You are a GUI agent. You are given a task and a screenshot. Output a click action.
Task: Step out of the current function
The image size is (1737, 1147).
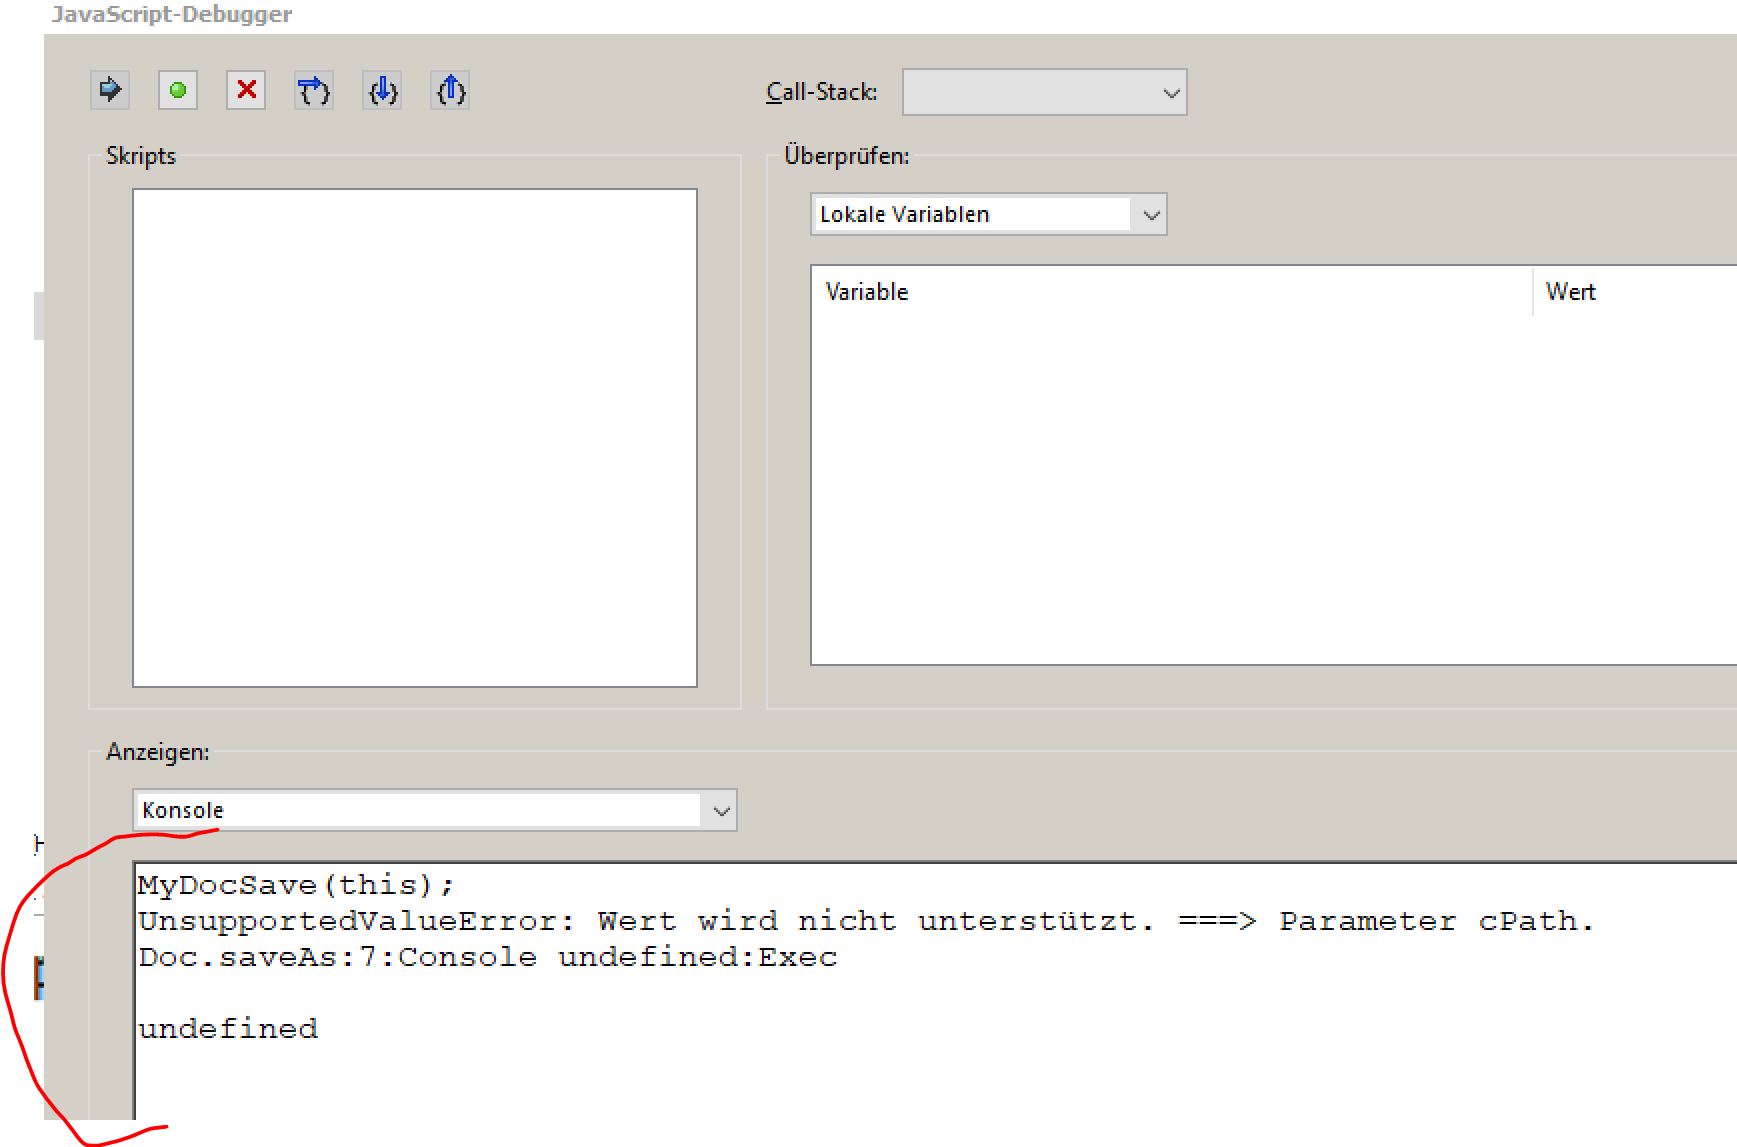pos(450,90)
